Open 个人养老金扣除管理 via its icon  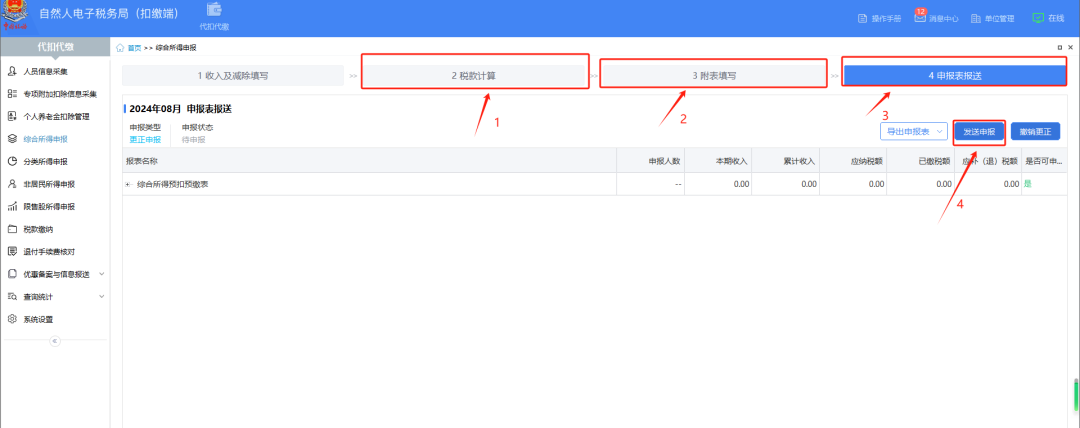pos(12,116)
